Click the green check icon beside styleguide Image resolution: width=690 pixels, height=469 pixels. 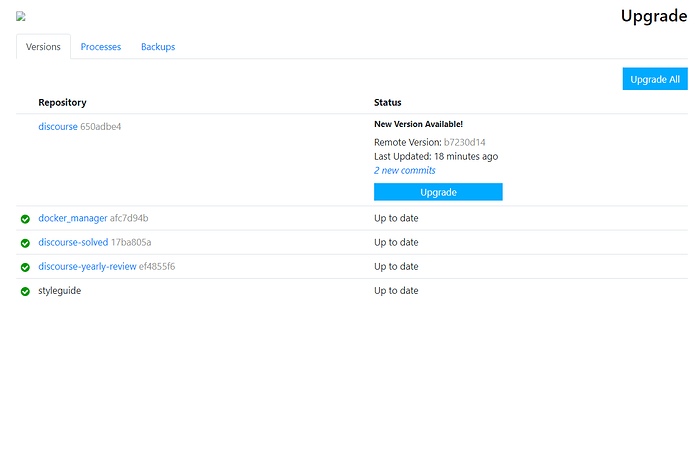tap(25, 291)
